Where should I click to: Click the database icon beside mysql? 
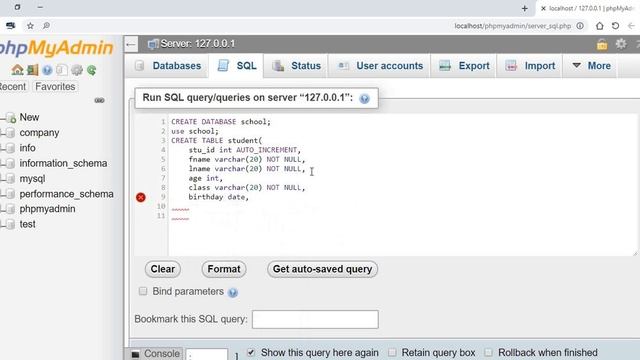point(11,178)
